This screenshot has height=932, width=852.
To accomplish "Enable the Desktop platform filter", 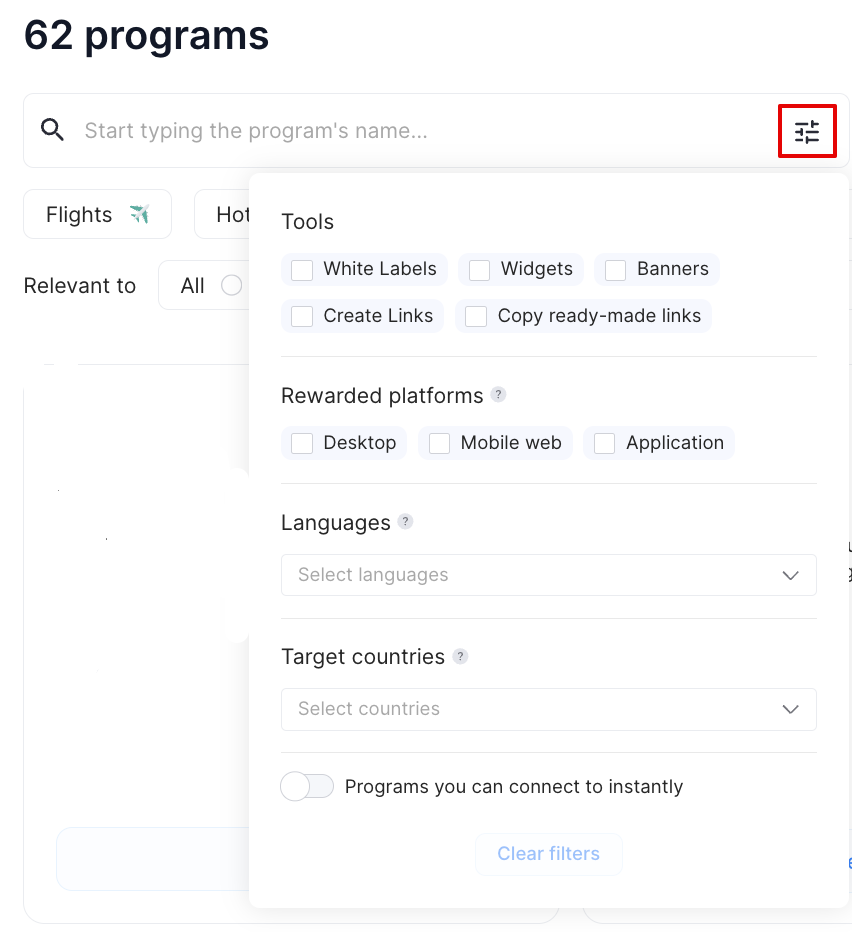I will click(x=302, y=444).
